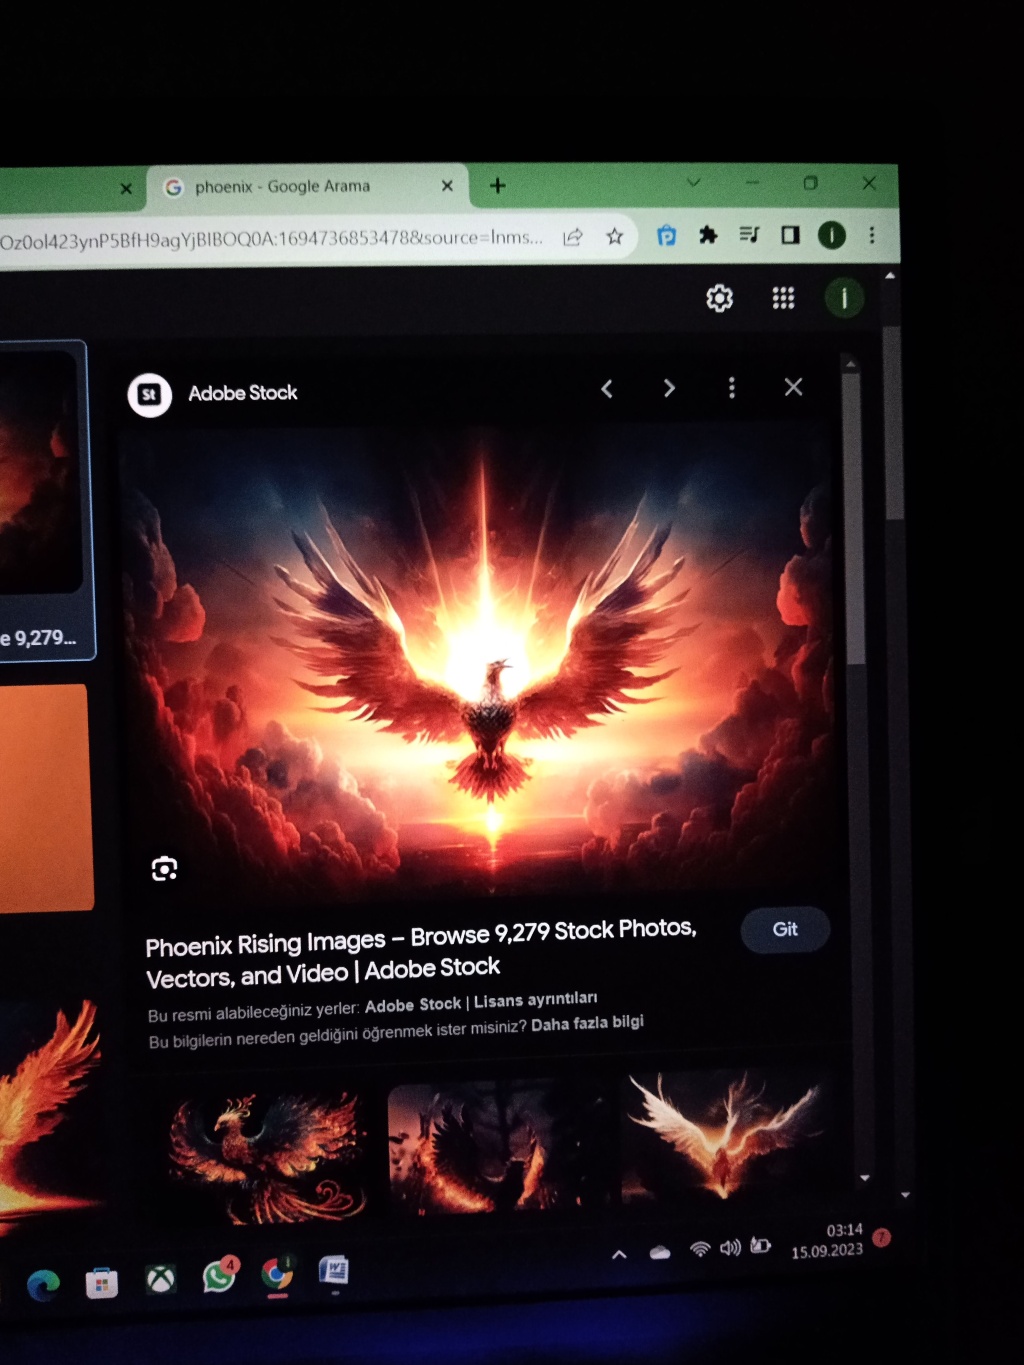Toggle the Chrome side panel icon
The height and width of the screenshot is (1365, 1024).
[790, 234]
